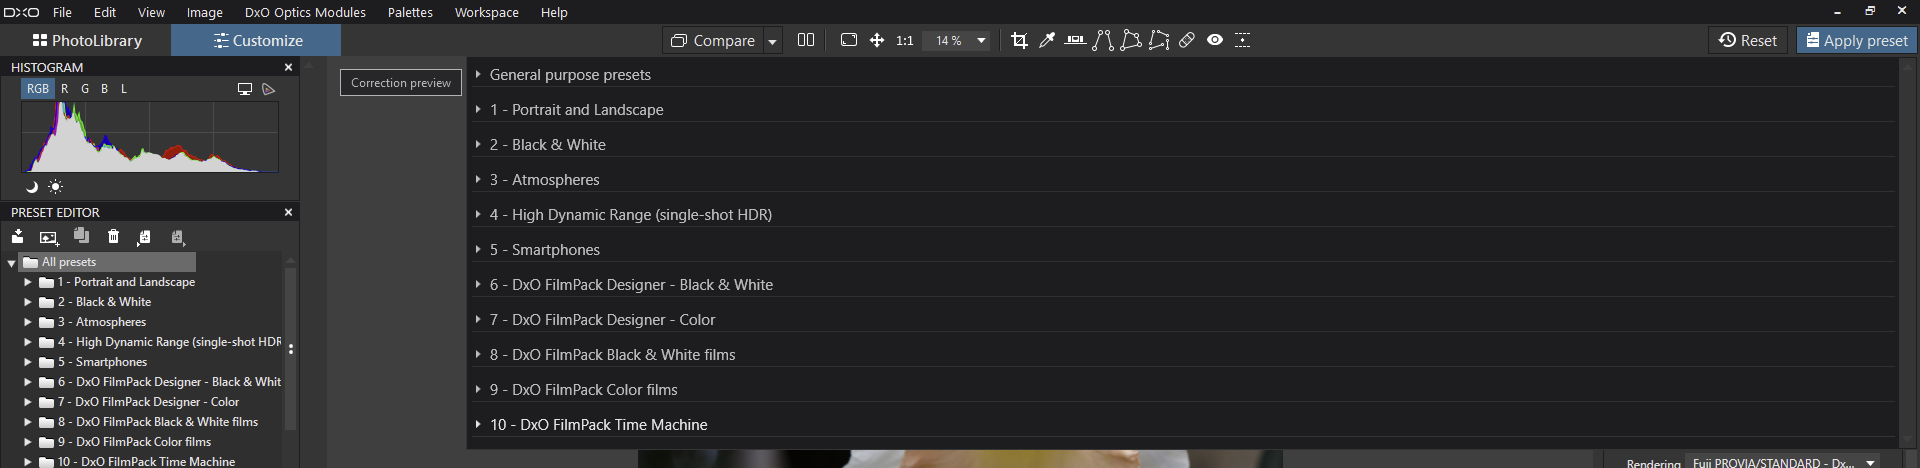Toggle highlight clipping sun indicator
Image resolution: width=1920 pixels, height=468 pixels.
pos(55,187)
